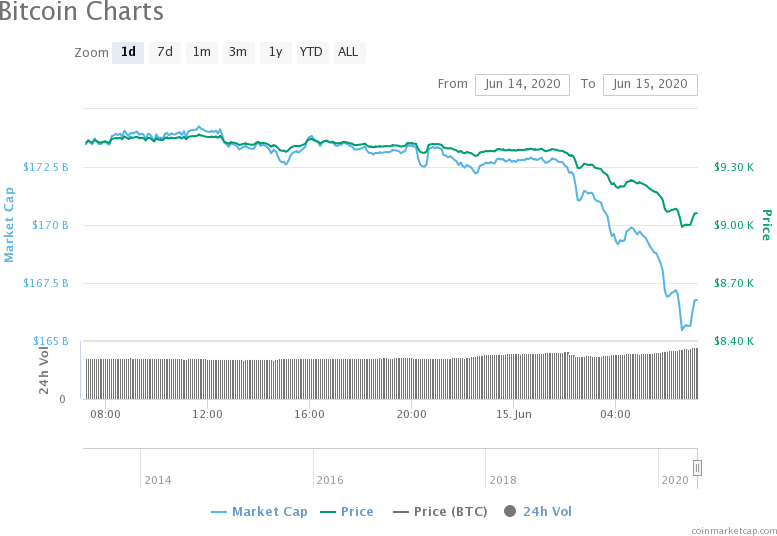
Task: Click 2020 on the navigator timeline
Action: (x=675, y=480)
